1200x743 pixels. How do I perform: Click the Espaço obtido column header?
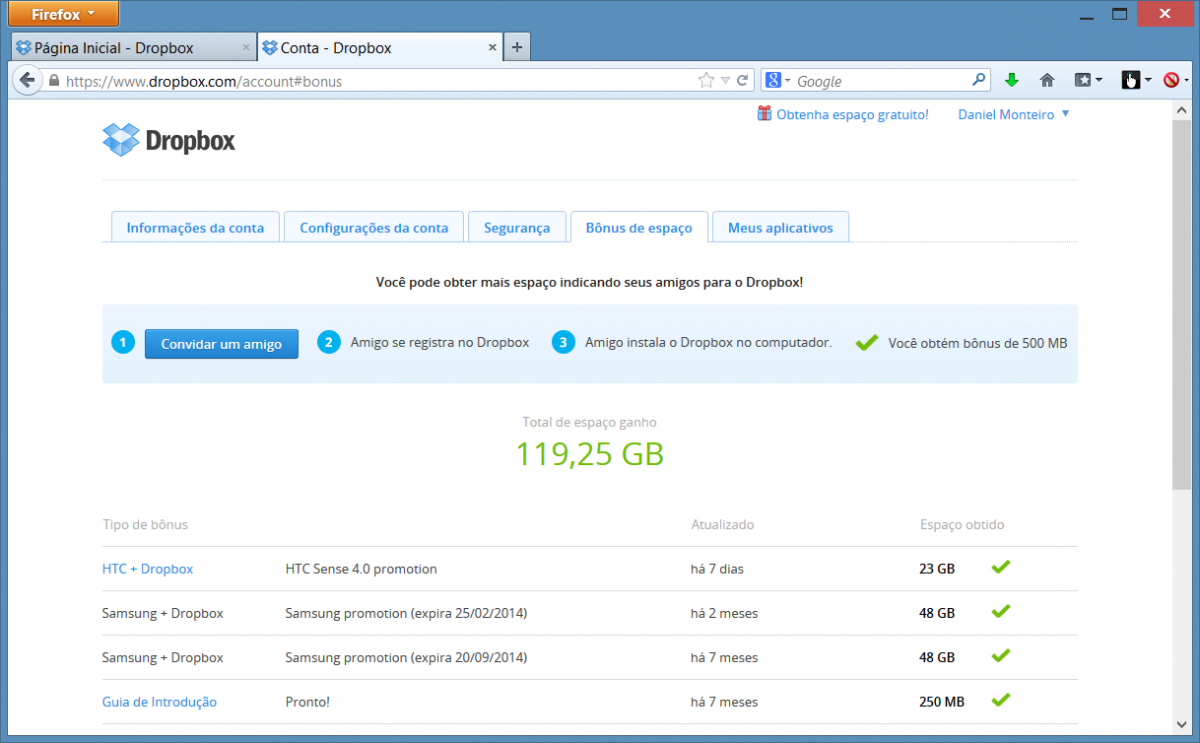962,525
